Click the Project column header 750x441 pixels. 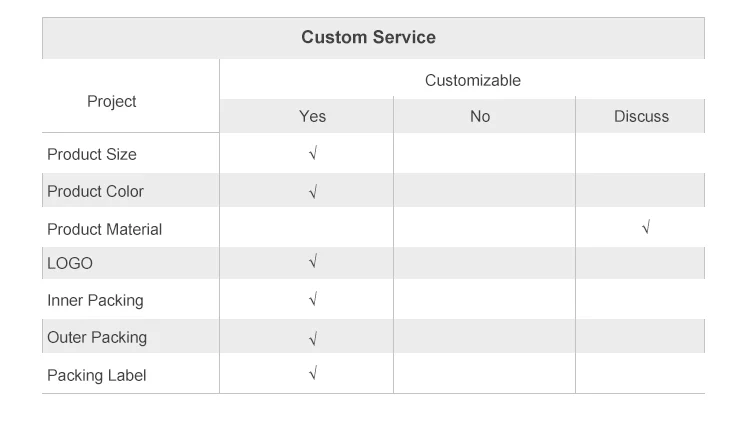112,102
